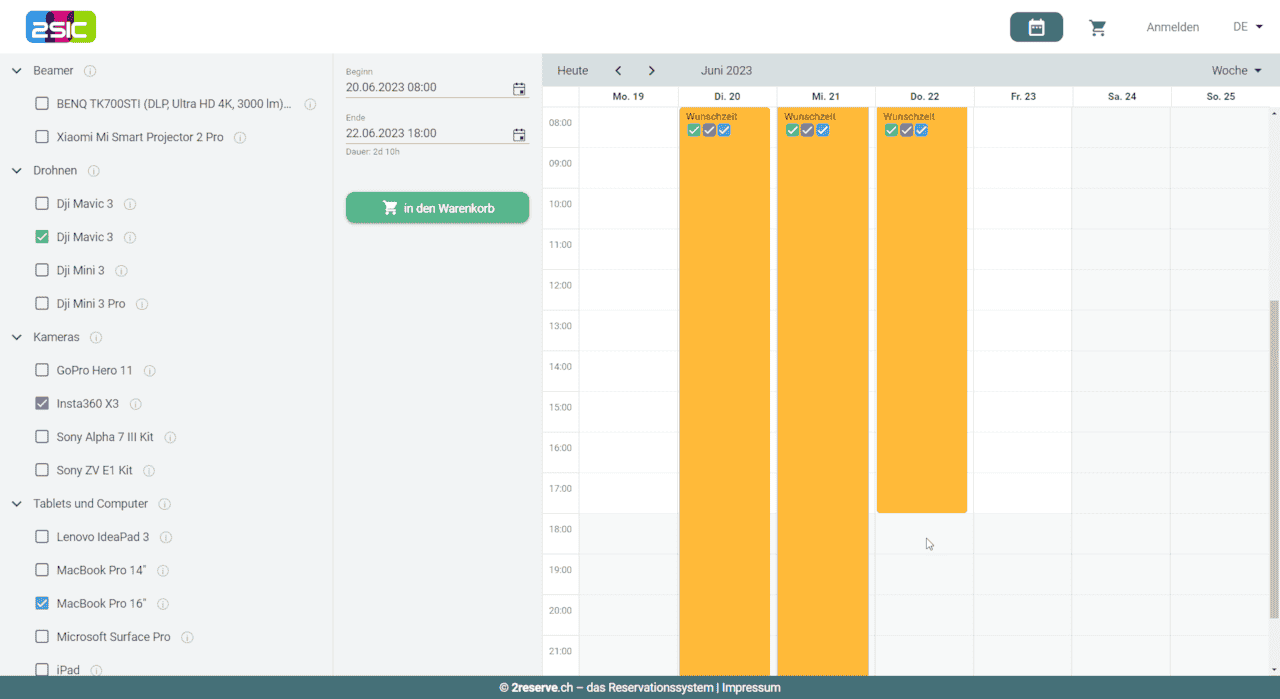Check the GoPro Hero 11 checkbox

pos(42,370)
